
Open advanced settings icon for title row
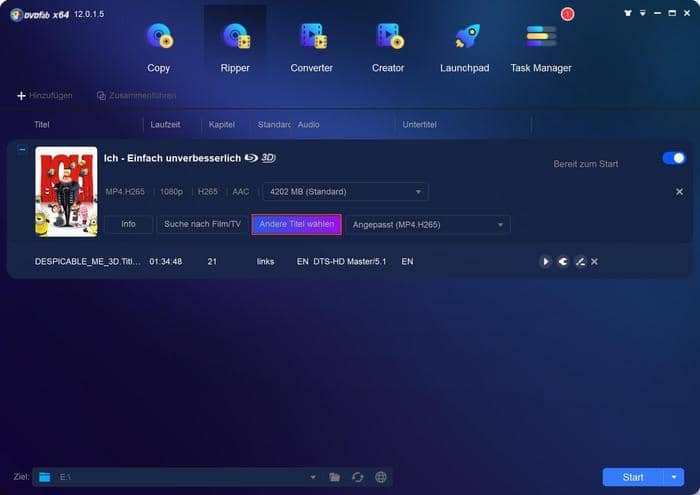pyautogui.click(x=563, y=262)
